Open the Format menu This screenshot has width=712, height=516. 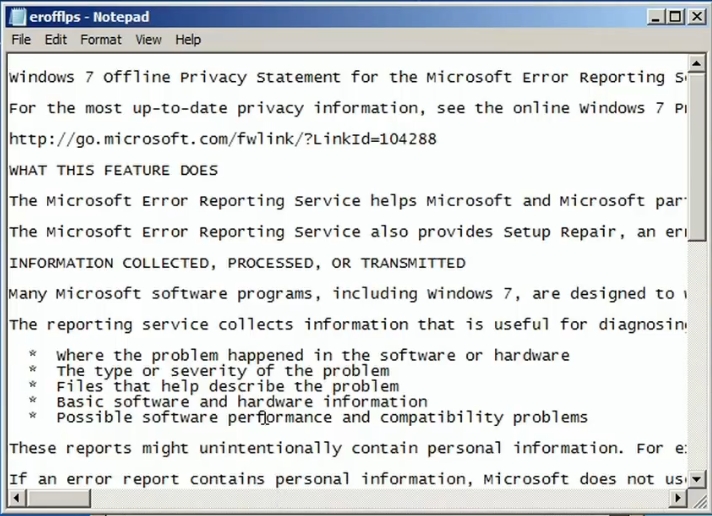point(101,40)
